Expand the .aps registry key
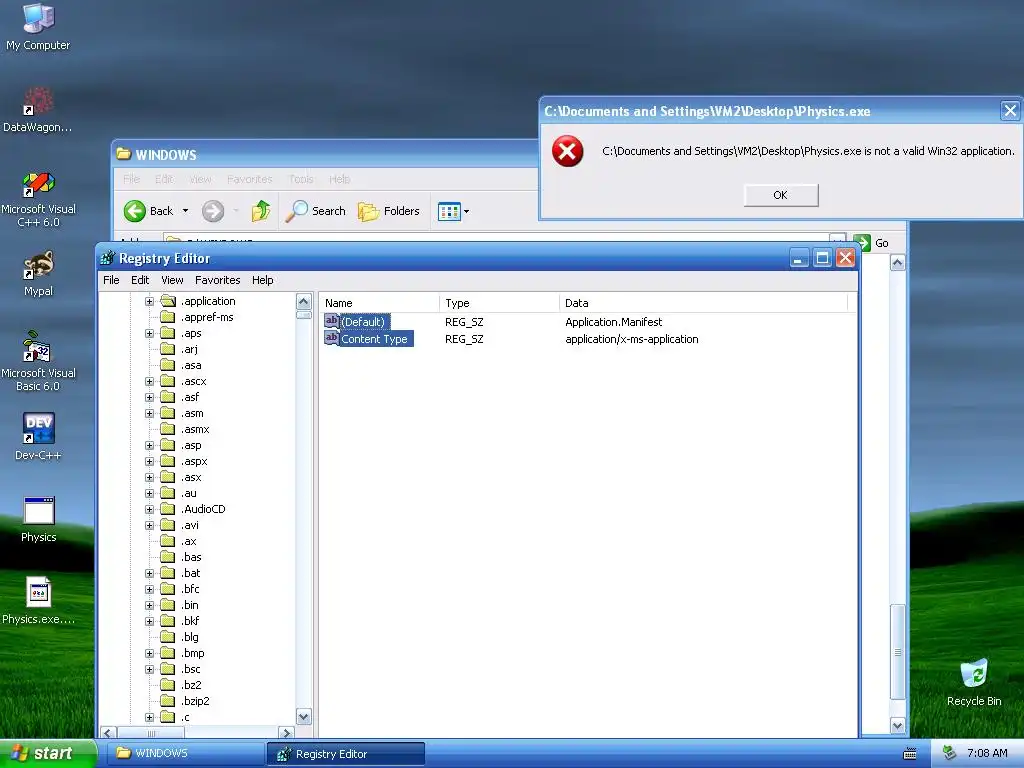This screenshot has height=768, width=1024. click(x=150, y=333)
